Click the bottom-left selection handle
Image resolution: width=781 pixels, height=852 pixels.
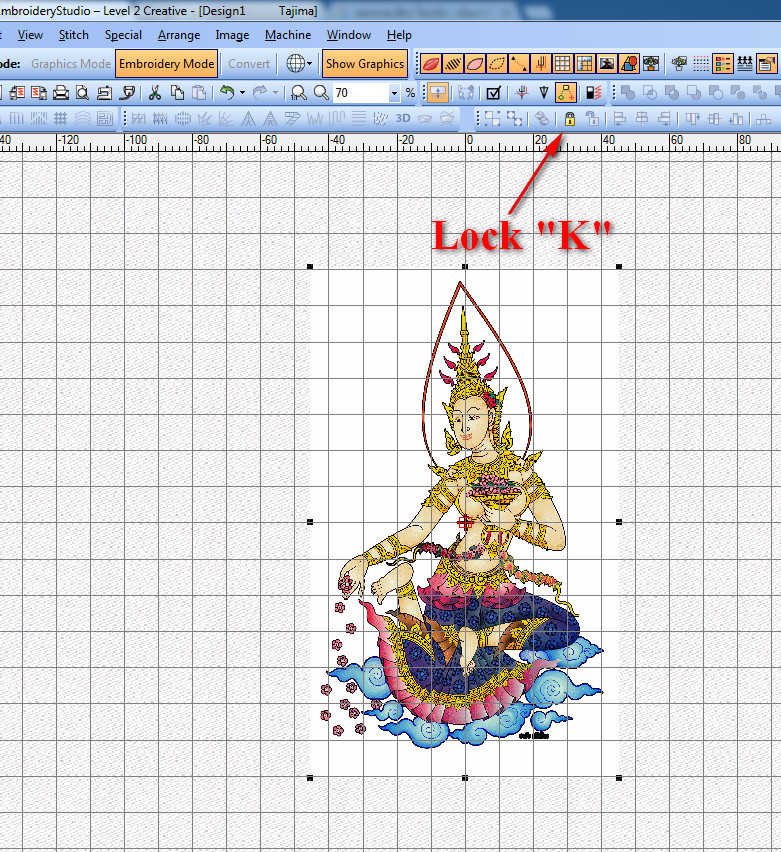[x=310, y=778]
